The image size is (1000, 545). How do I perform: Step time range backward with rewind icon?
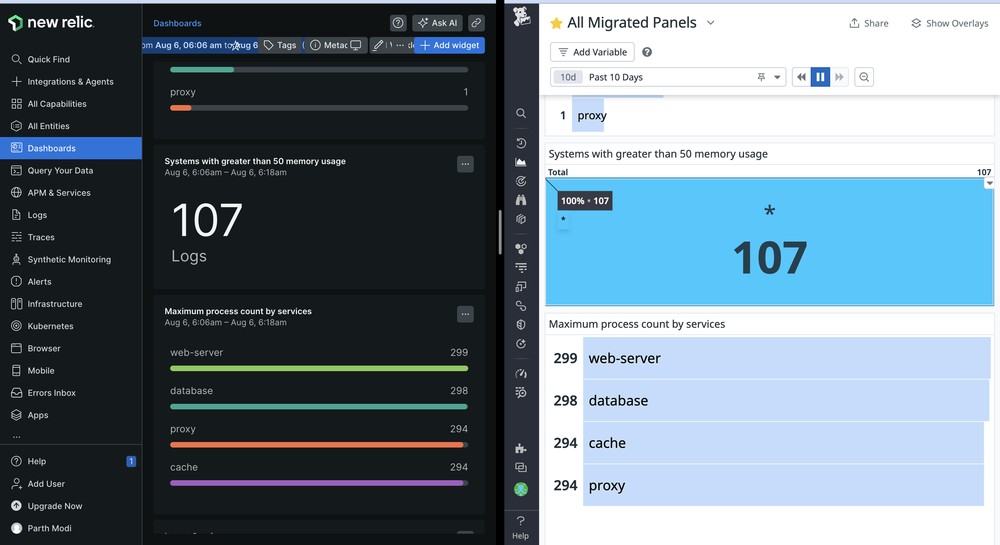801,77
